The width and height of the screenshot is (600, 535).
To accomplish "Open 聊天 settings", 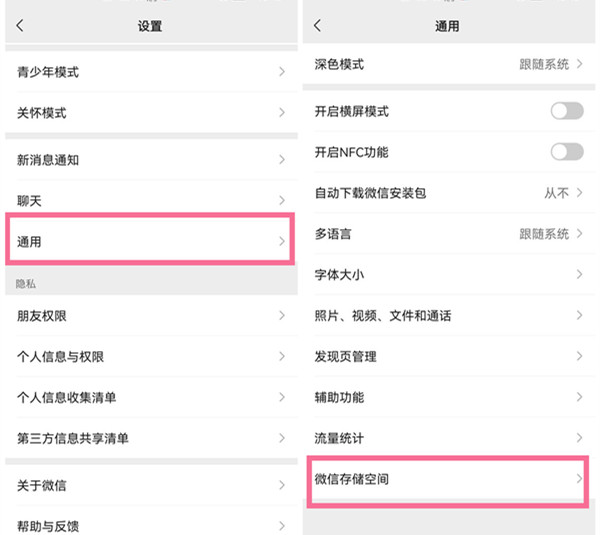I will pyautogui.click(x=151, y=200).
